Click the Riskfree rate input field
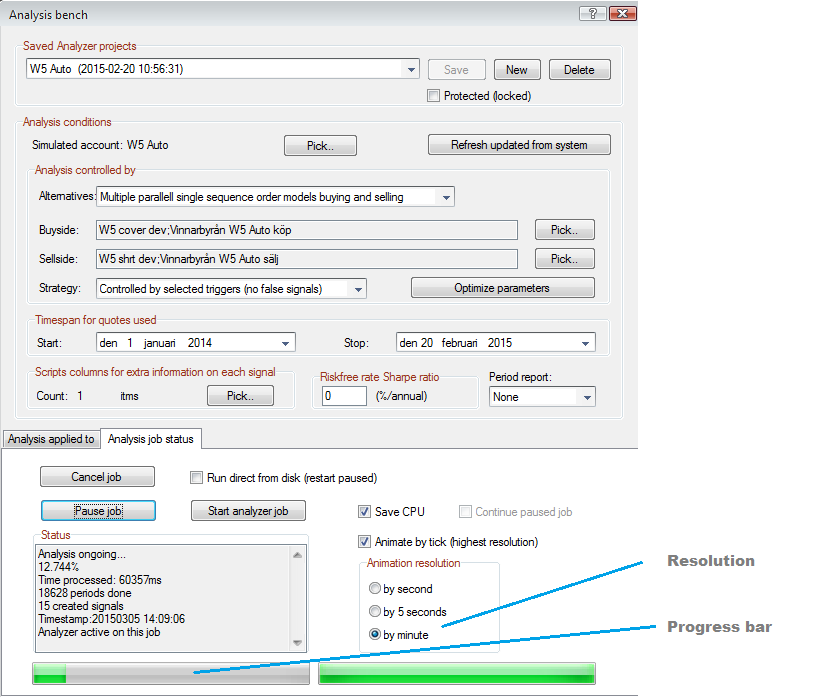The image size is (836, 697). click(344, 396)
